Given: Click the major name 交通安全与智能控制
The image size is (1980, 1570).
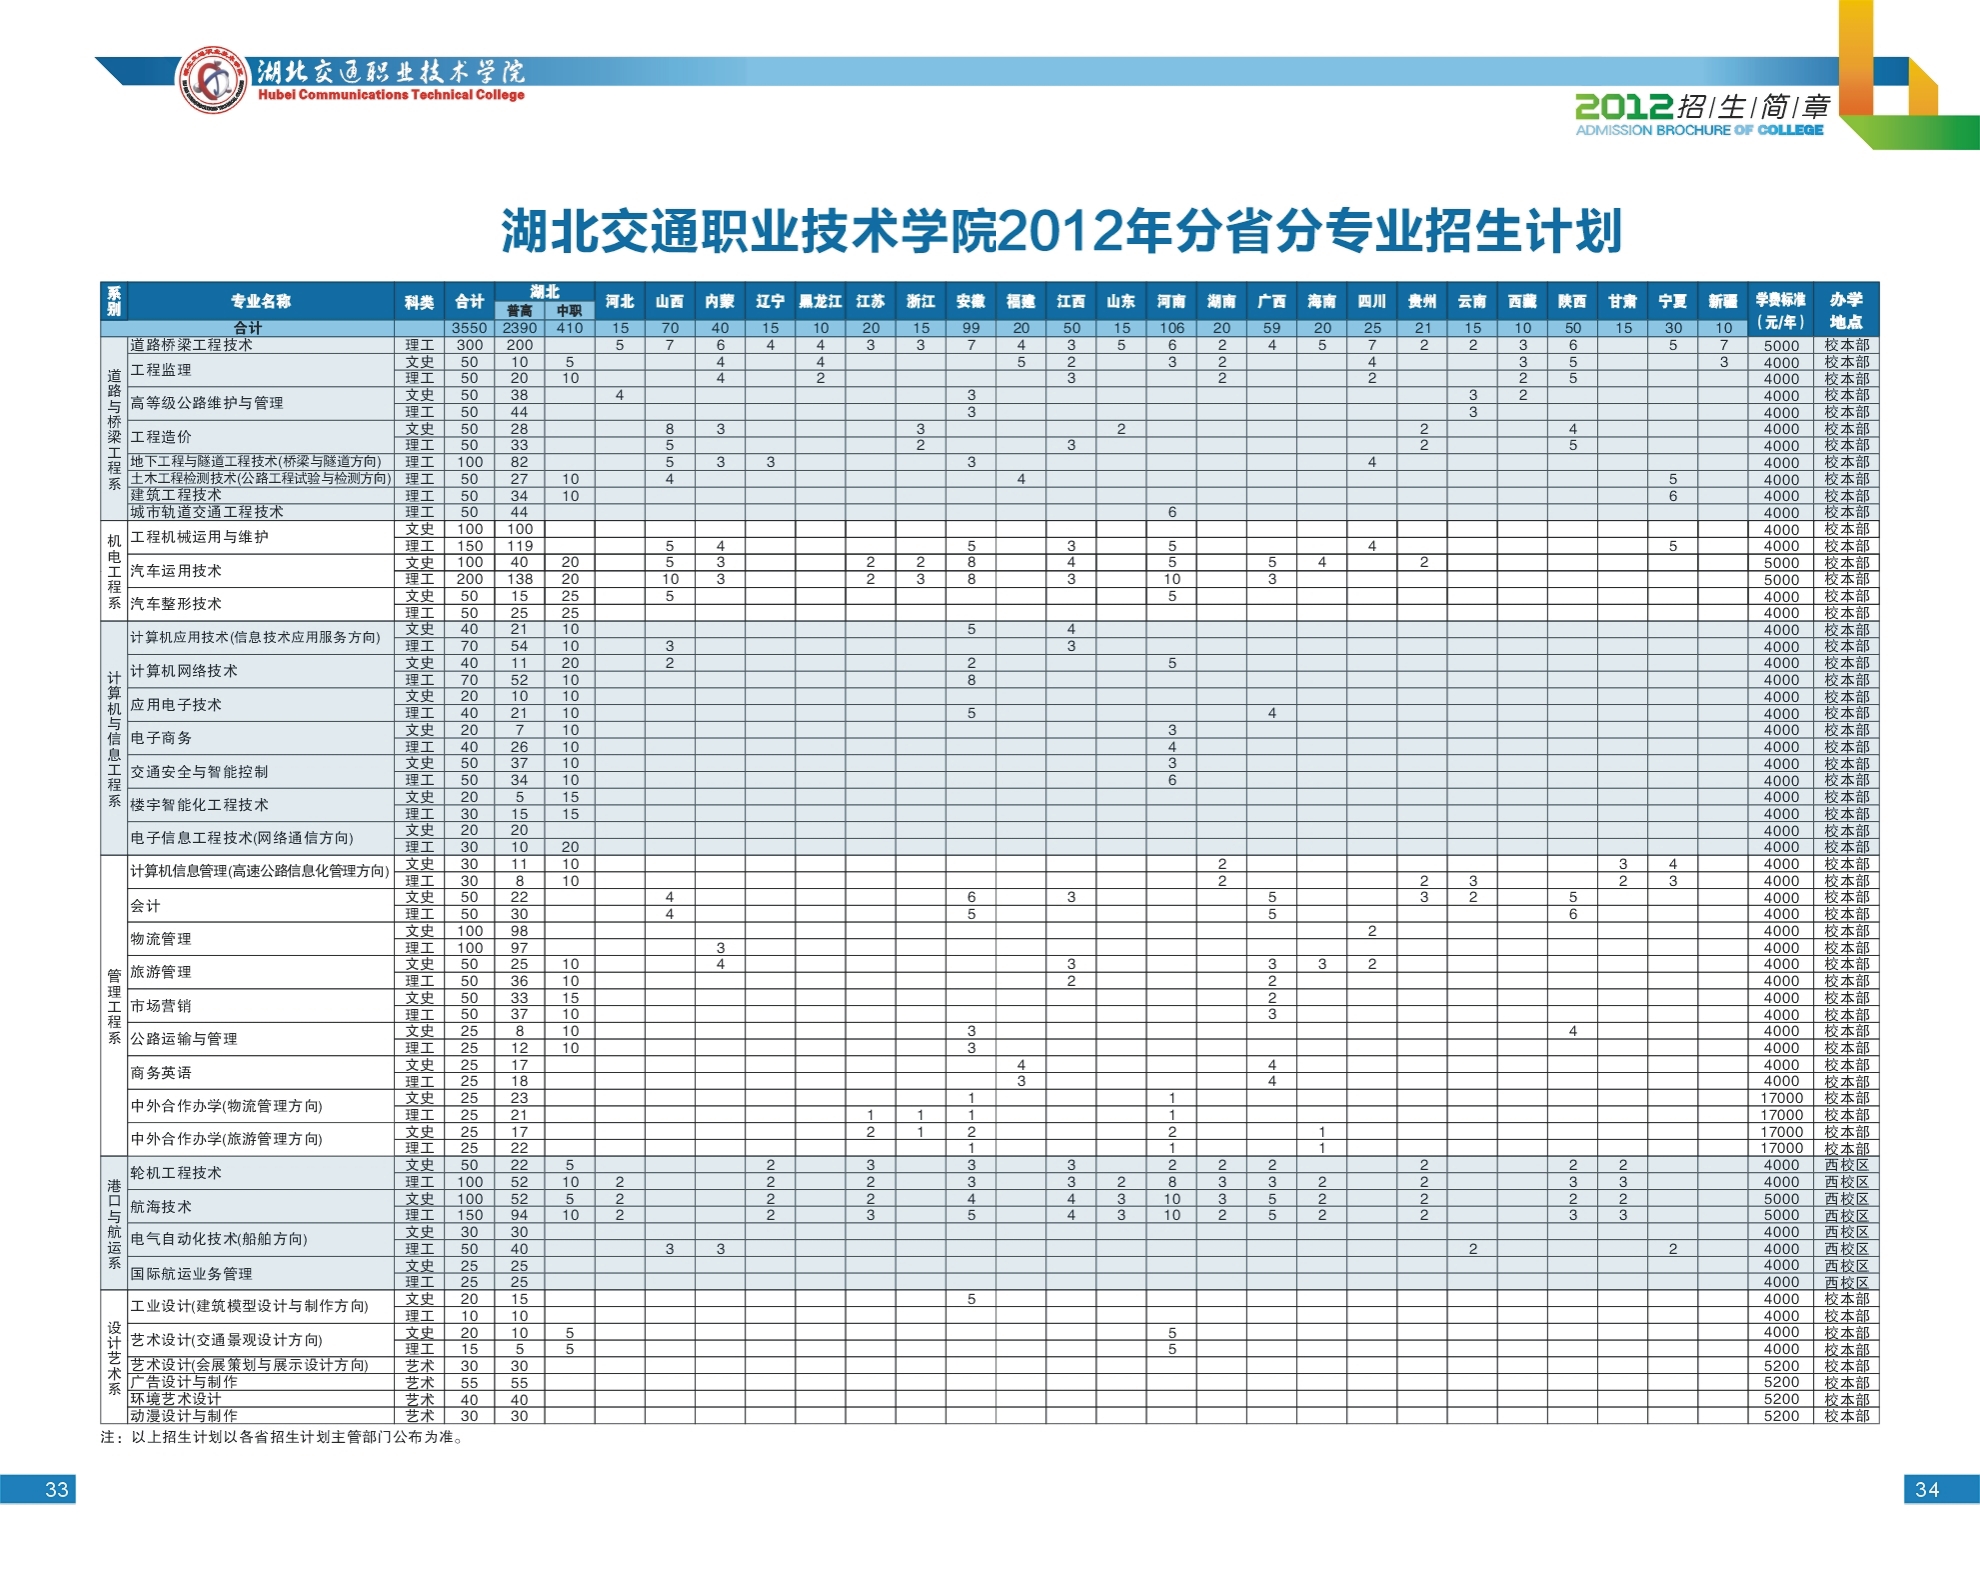Looking at the screenshot, I should coord(199,772).
